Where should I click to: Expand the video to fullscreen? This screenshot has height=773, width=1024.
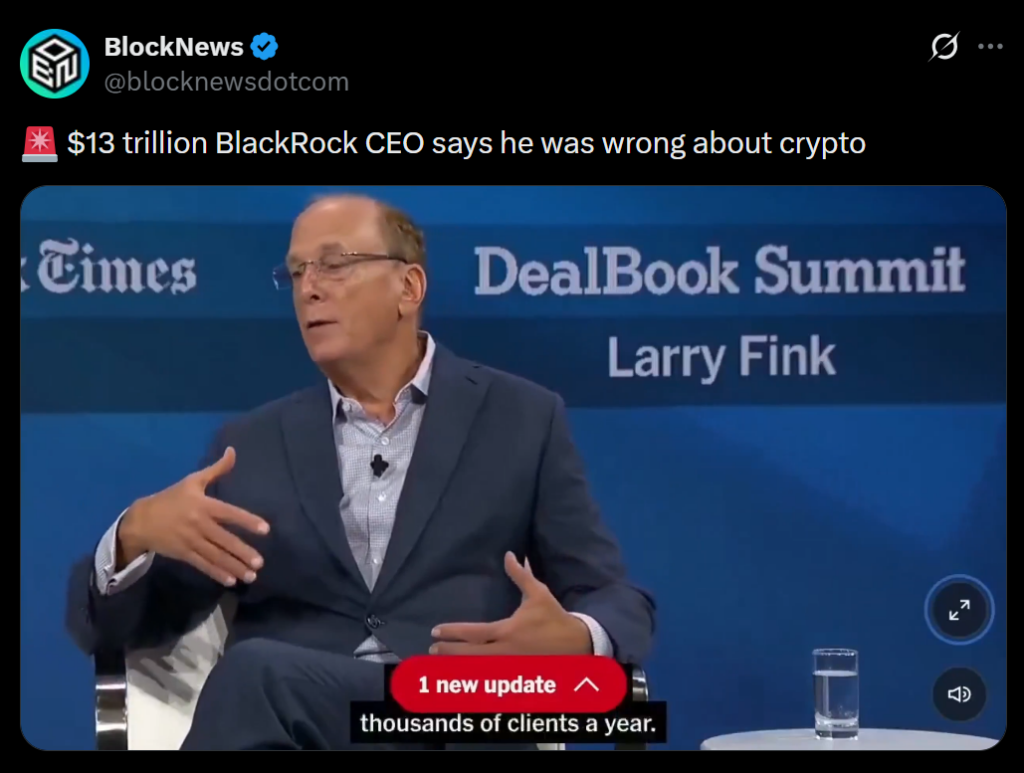click(x=959, y=610)
